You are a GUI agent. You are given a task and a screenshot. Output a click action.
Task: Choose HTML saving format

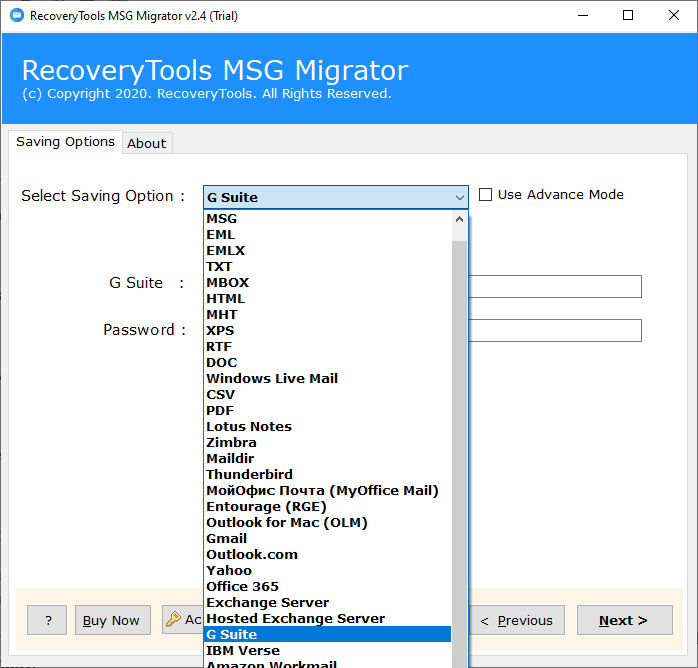(328, 299)
